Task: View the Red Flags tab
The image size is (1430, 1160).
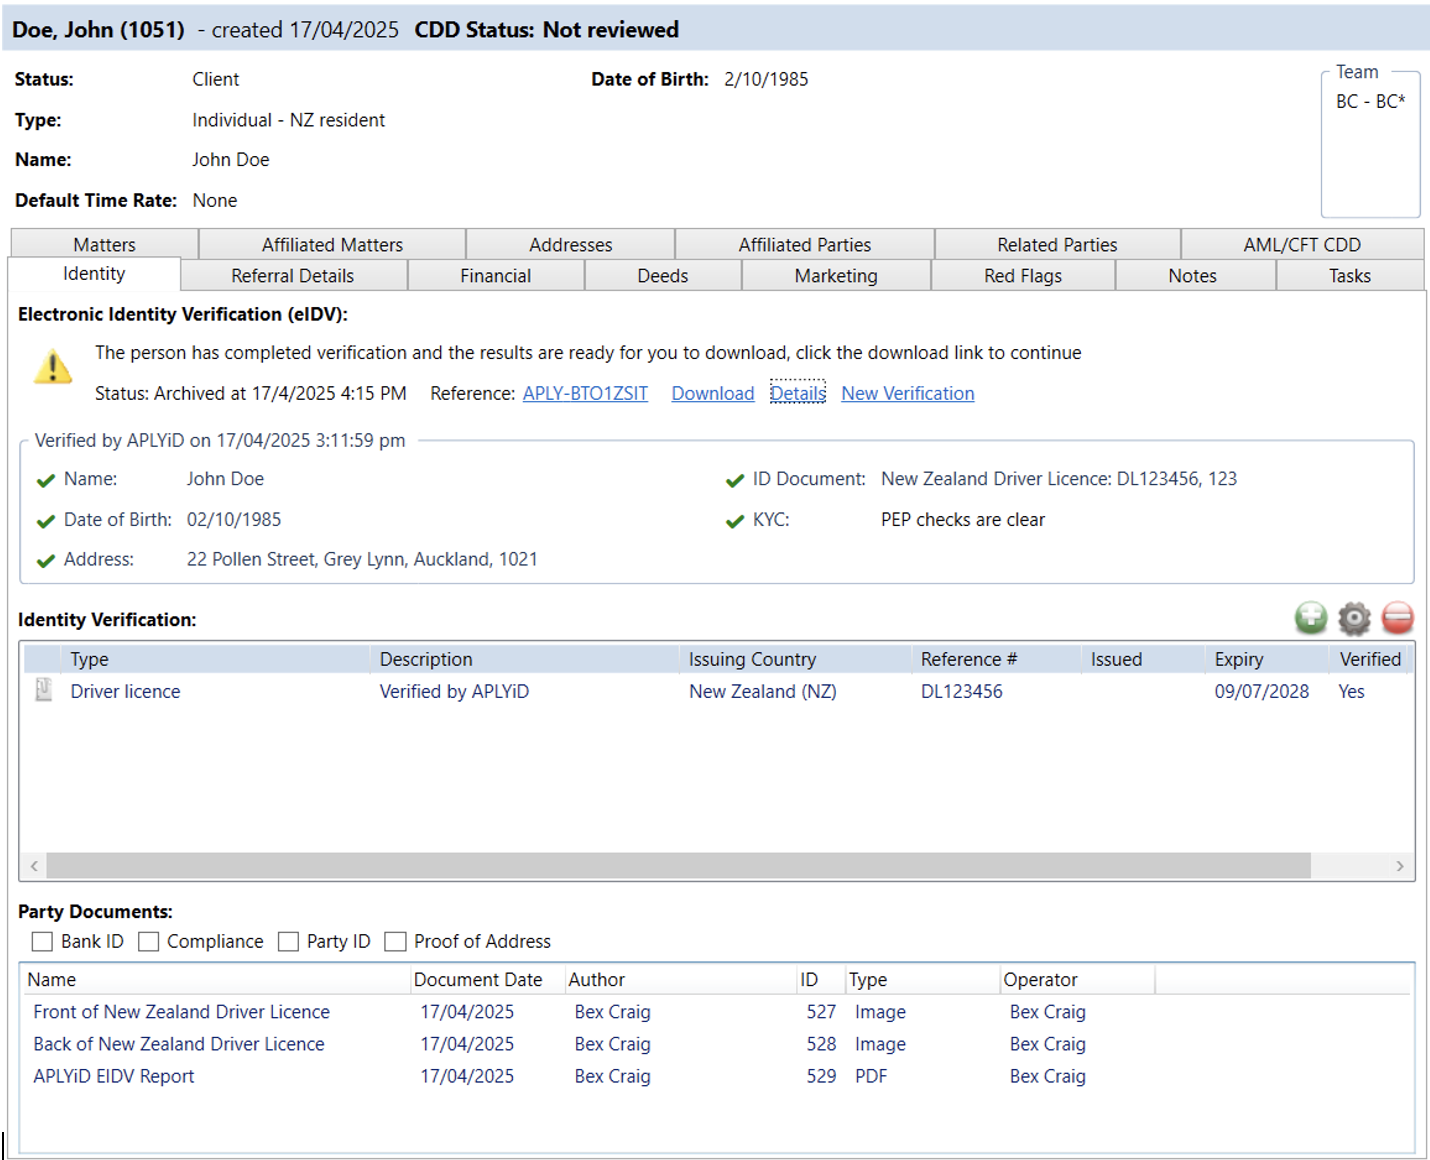Action: (1022, 275)
